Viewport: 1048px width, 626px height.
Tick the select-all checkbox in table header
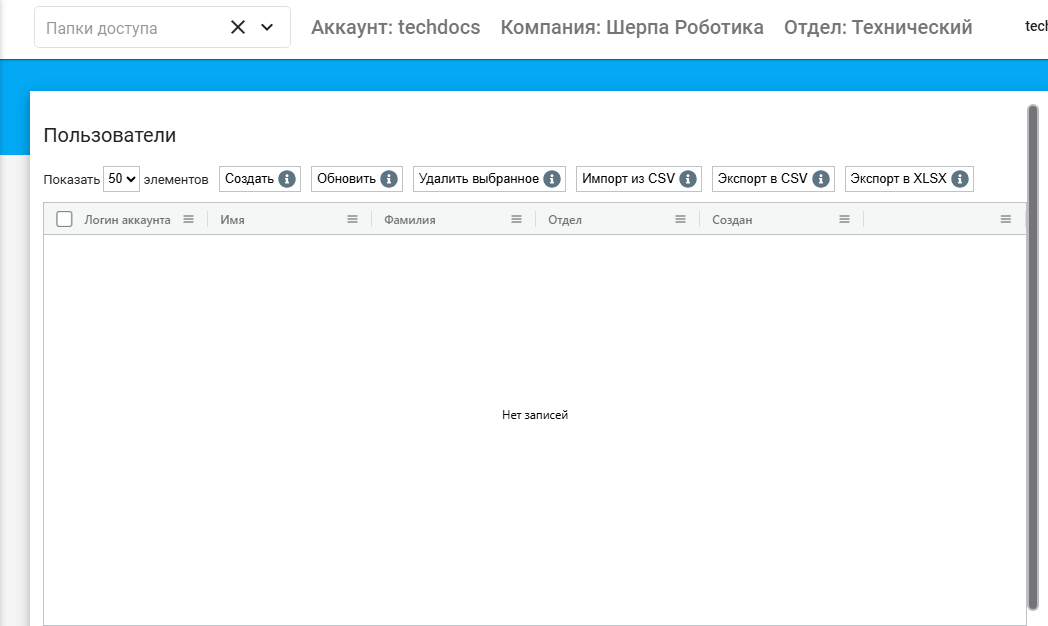[64, 219]
